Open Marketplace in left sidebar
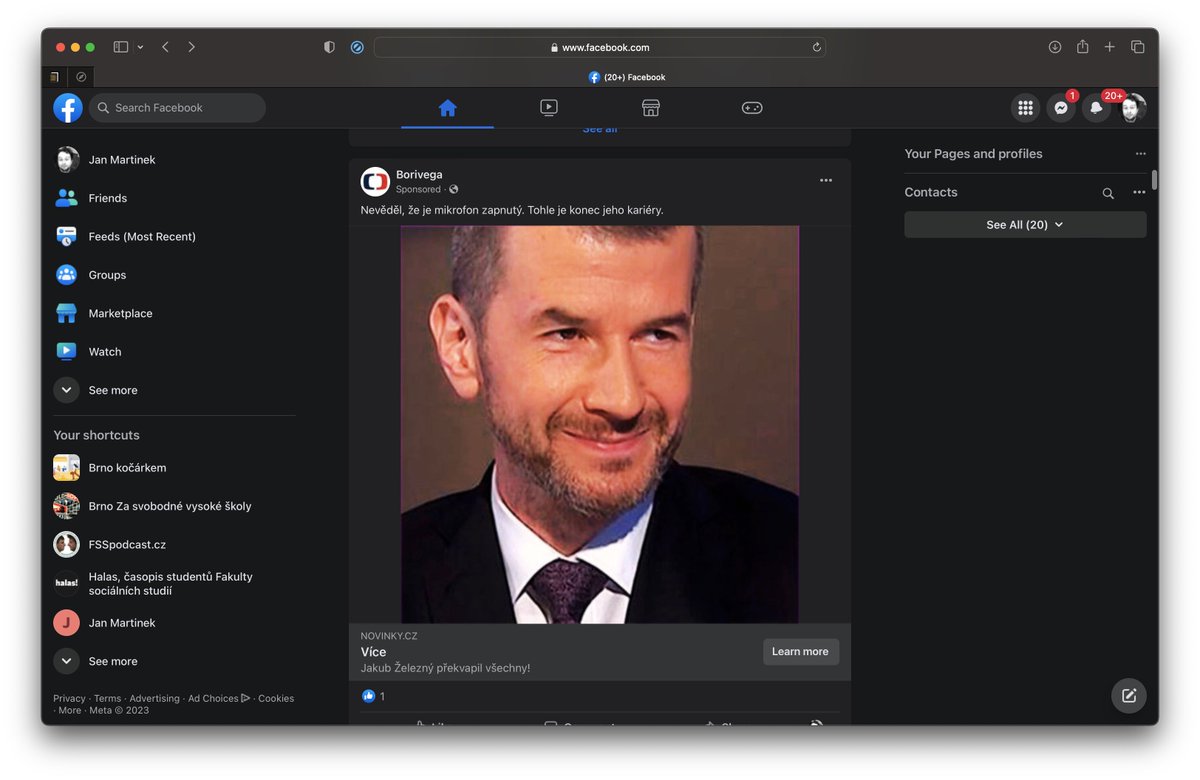The height and width of the screenshot is (780, 1200). tap(174, 313)
